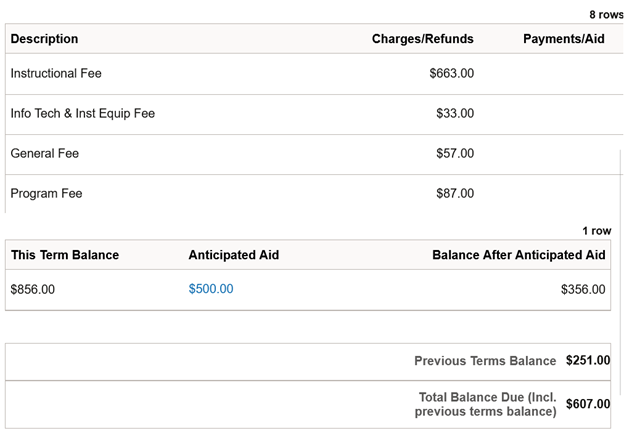This screenshot has width=624, height=444.
Task: Click the charges table vertical scrollbar
Action: 620,180
